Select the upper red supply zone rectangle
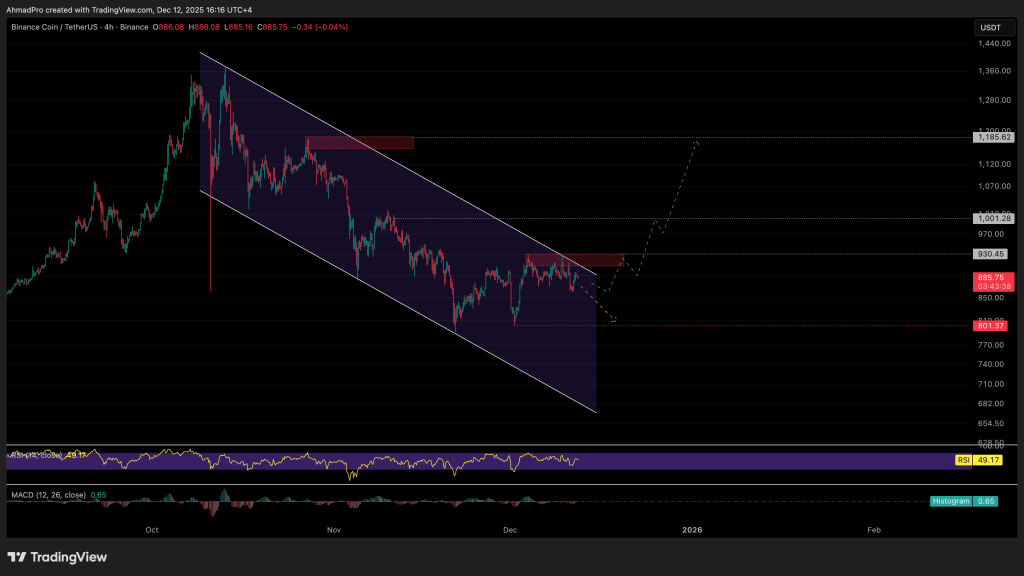Viewport: 1024px width, 576px height. coord(359,142)
